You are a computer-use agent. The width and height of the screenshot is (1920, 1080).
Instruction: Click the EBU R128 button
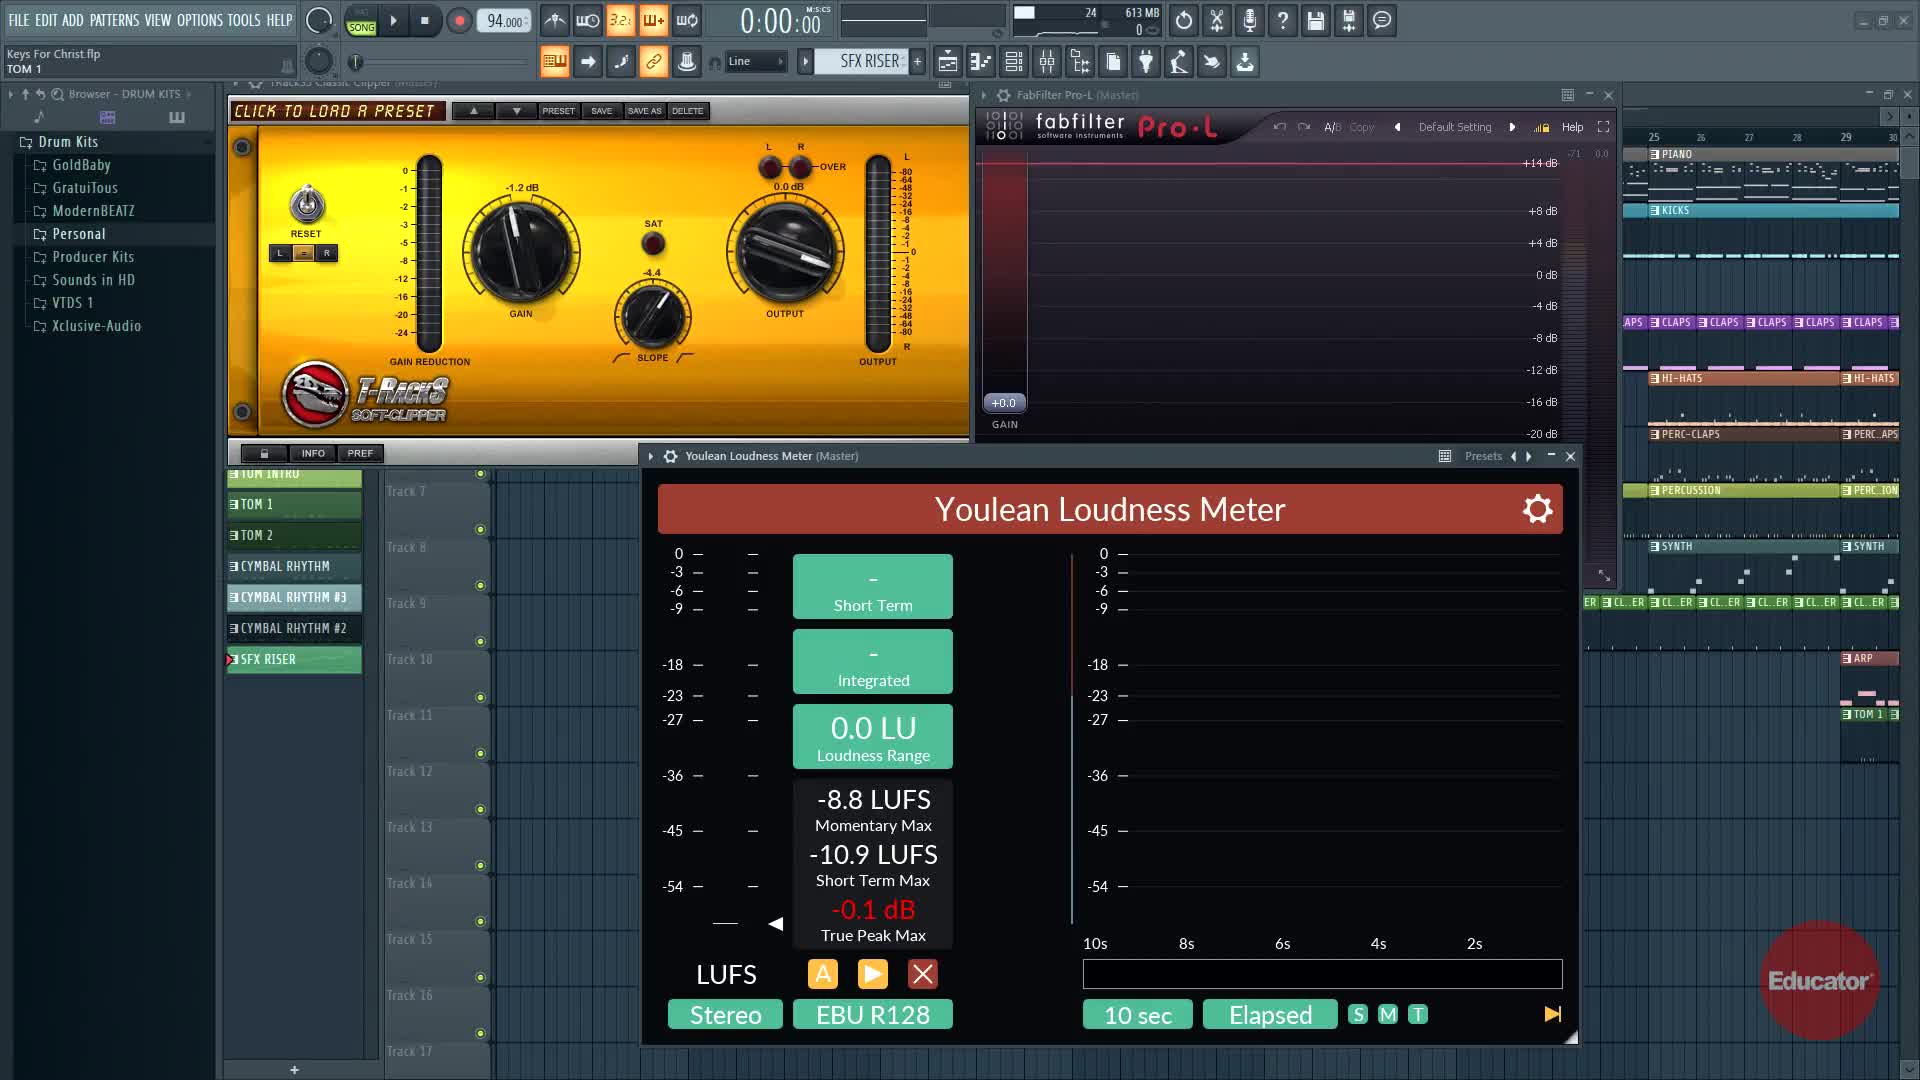tap(872, 1015)
